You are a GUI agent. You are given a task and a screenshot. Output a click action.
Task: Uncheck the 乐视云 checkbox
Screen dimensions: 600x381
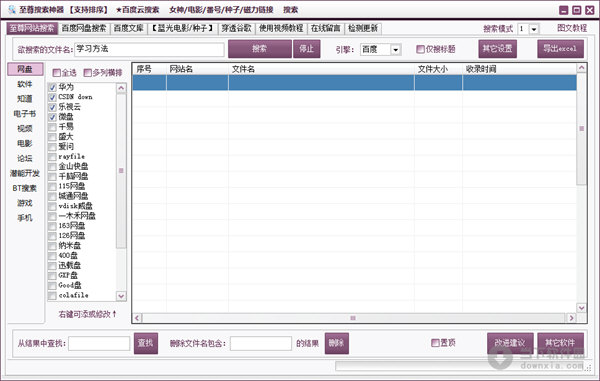52,107
